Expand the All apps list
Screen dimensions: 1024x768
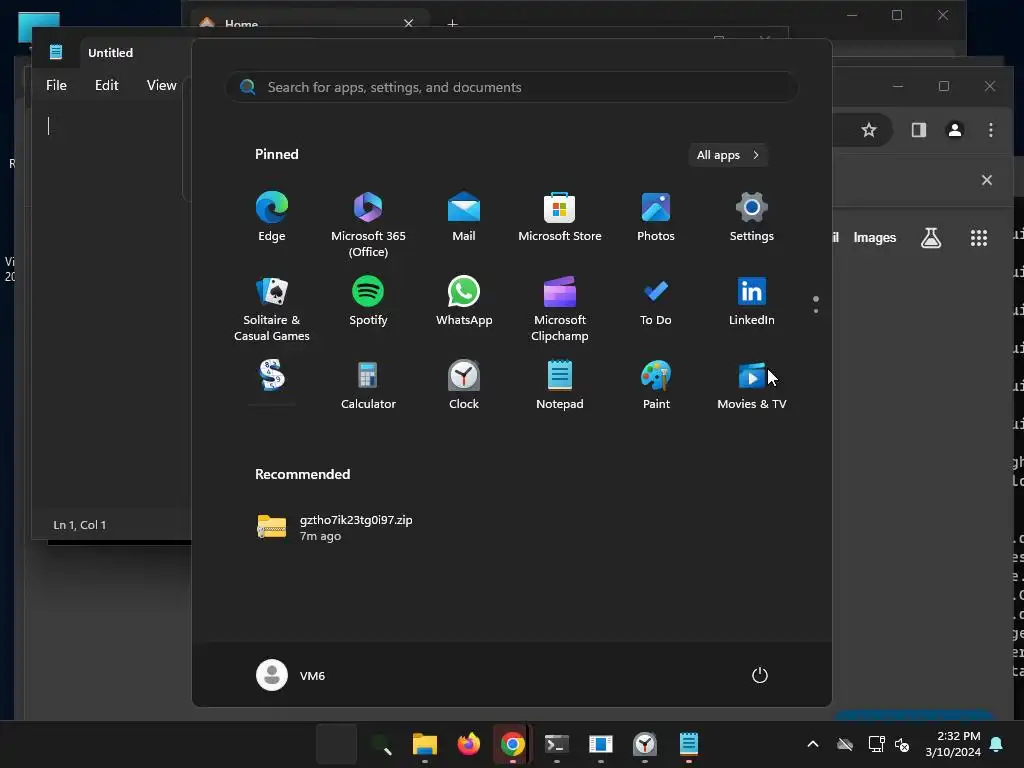click(x=728, y=155)
